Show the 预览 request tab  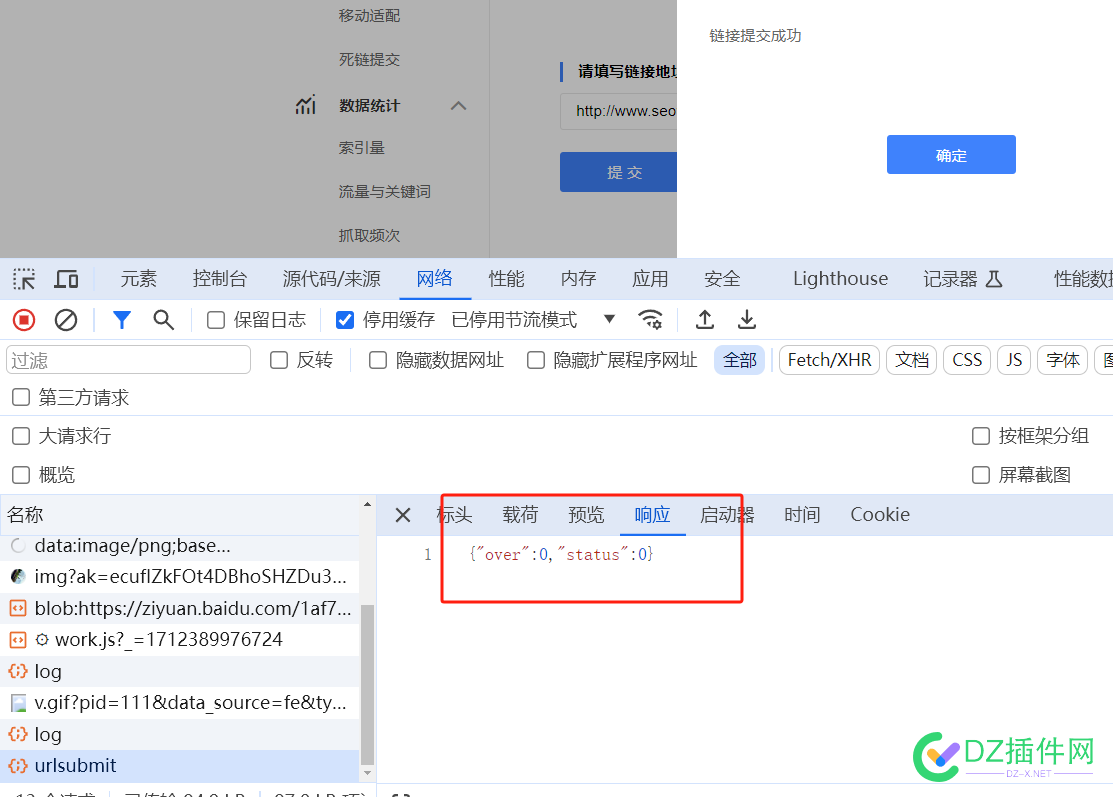(x=586, y=515)
